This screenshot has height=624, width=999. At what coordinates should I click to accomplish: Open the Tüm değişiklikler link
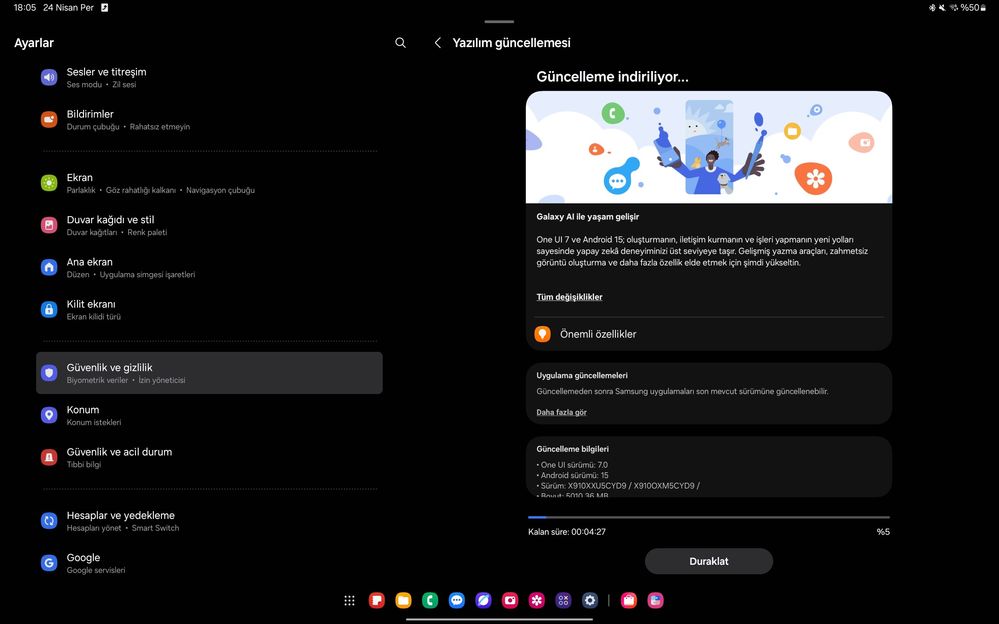click(x=569, y=297)
